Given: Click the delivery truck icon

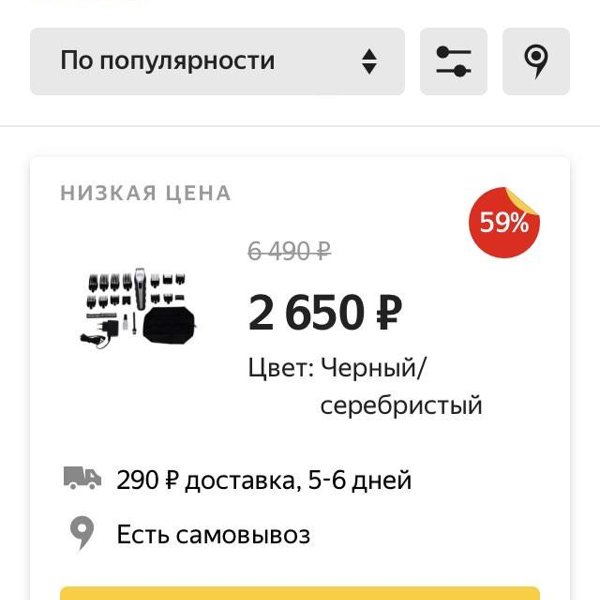Looking at the screenshot, I should [82, 478].
